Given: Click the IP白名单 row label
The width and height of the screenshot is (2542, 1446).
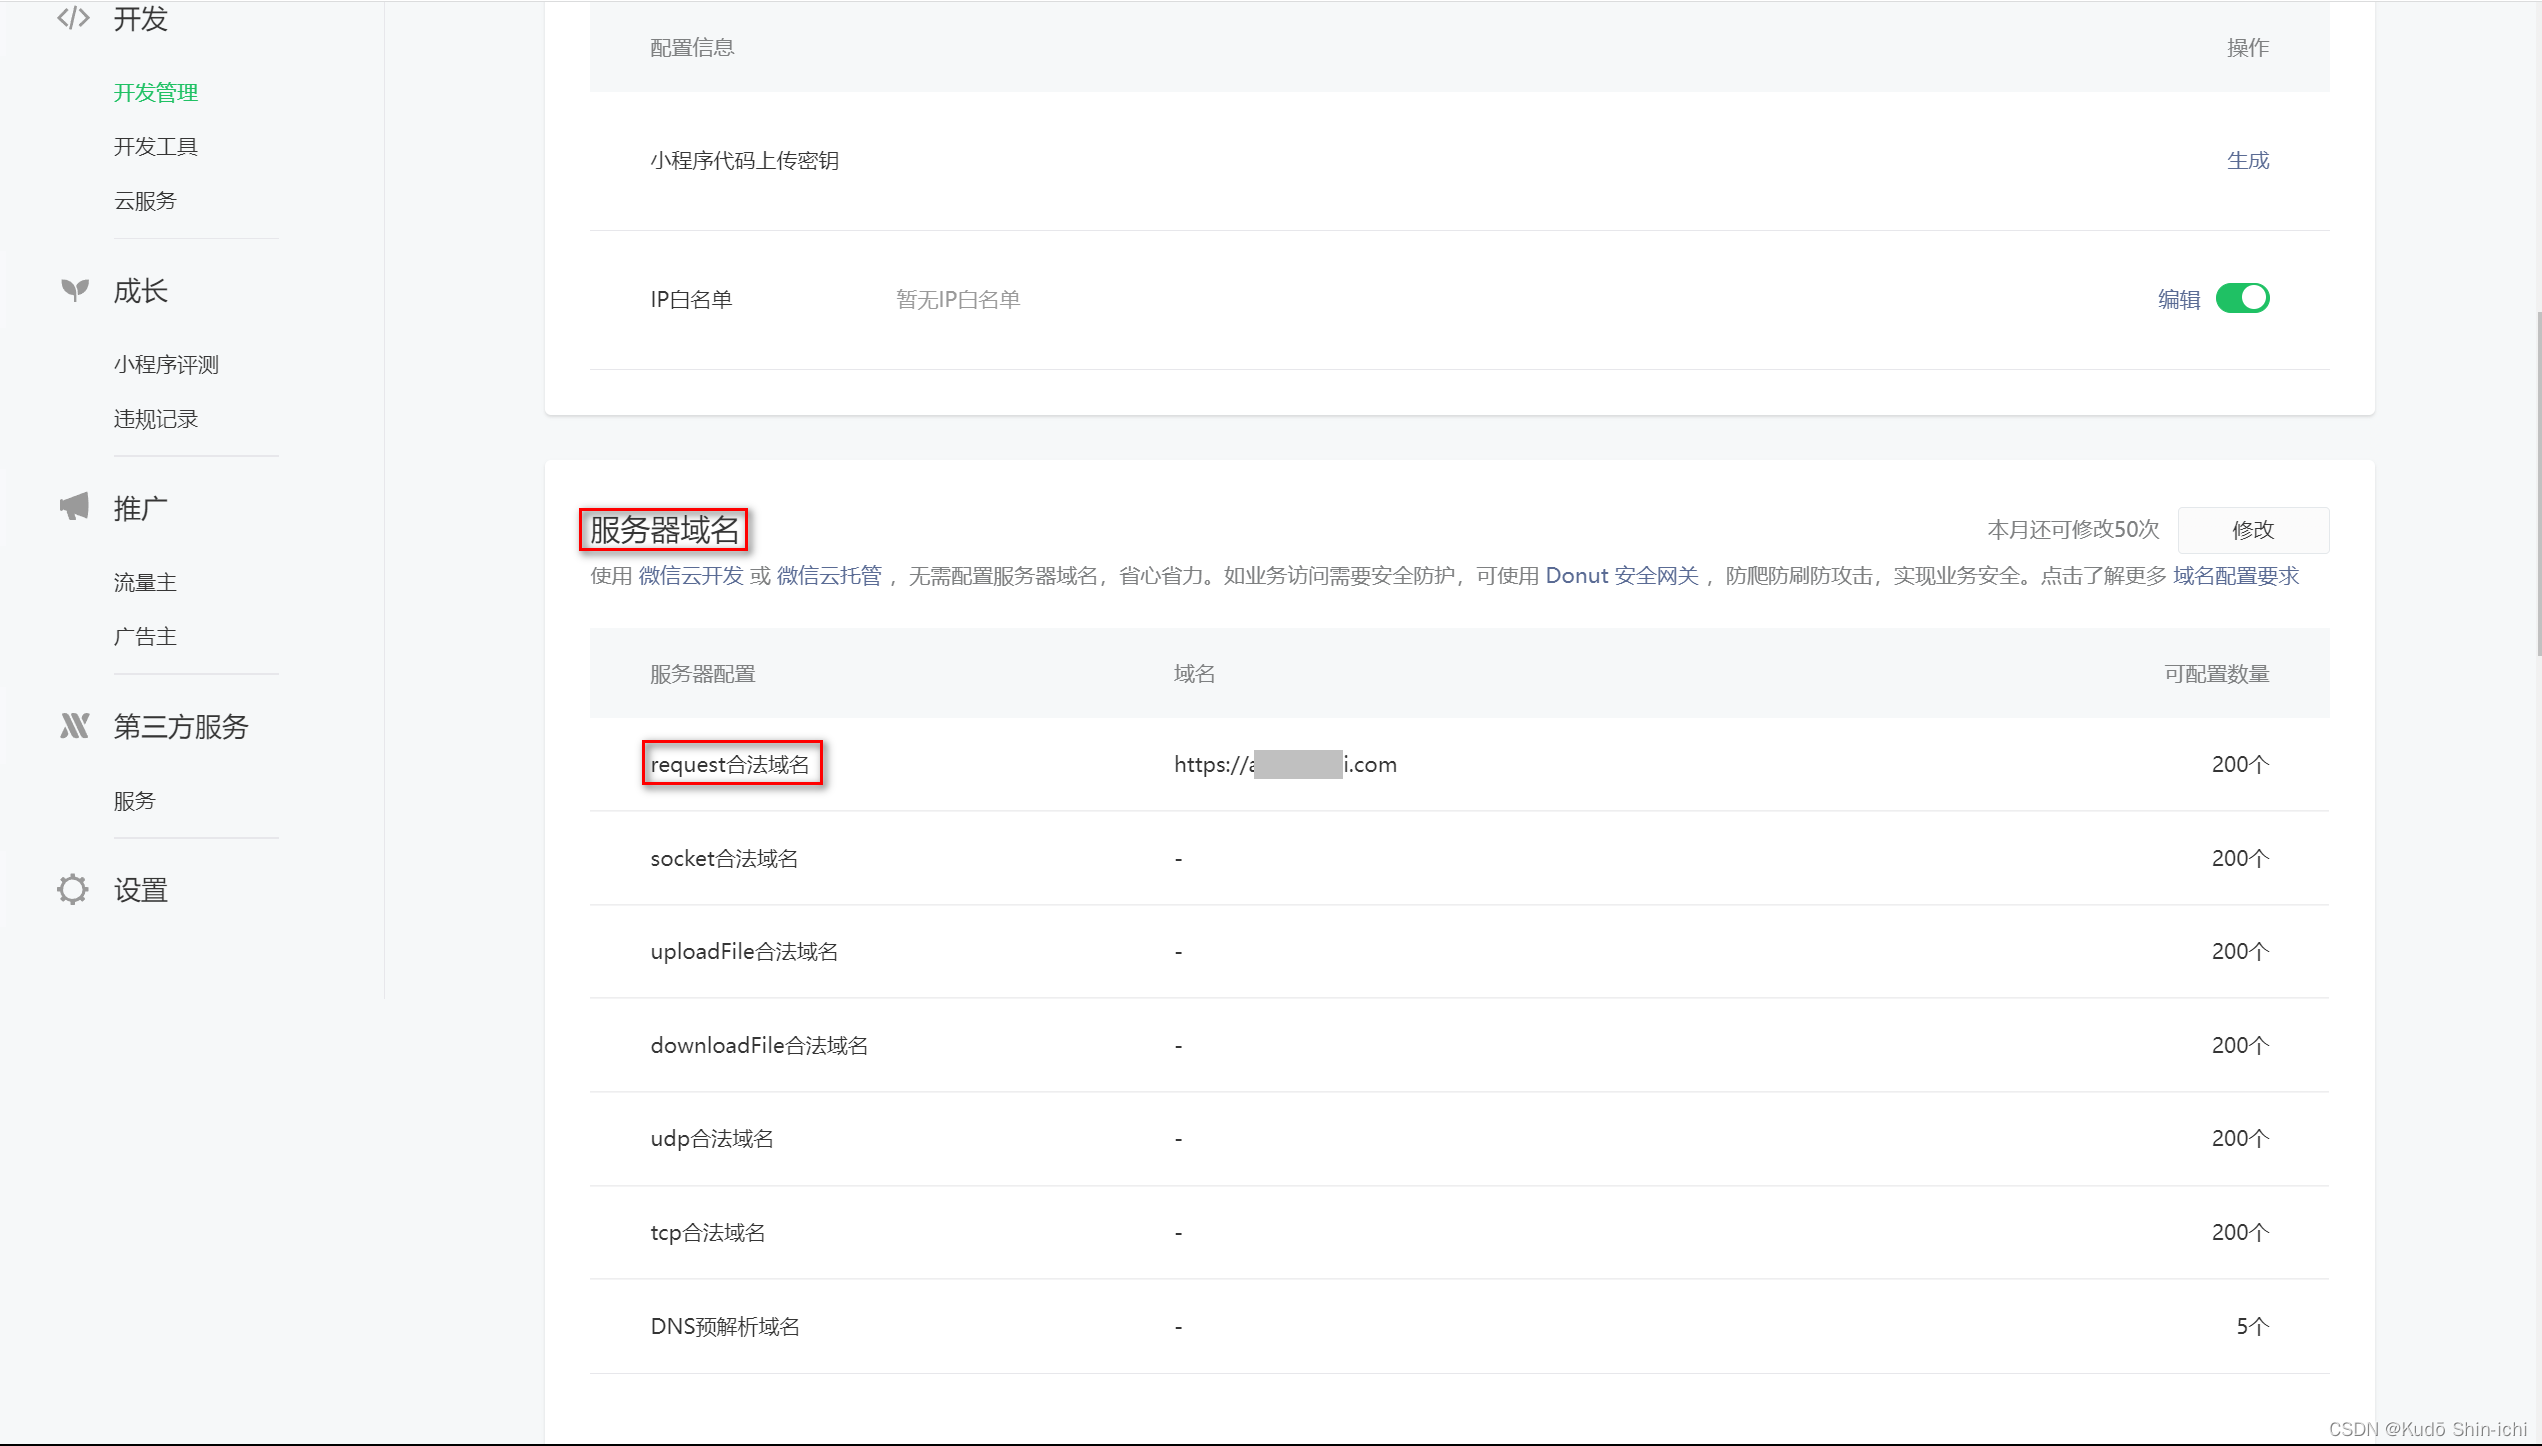Looking at the screenshot, I should tap(691, 300).
